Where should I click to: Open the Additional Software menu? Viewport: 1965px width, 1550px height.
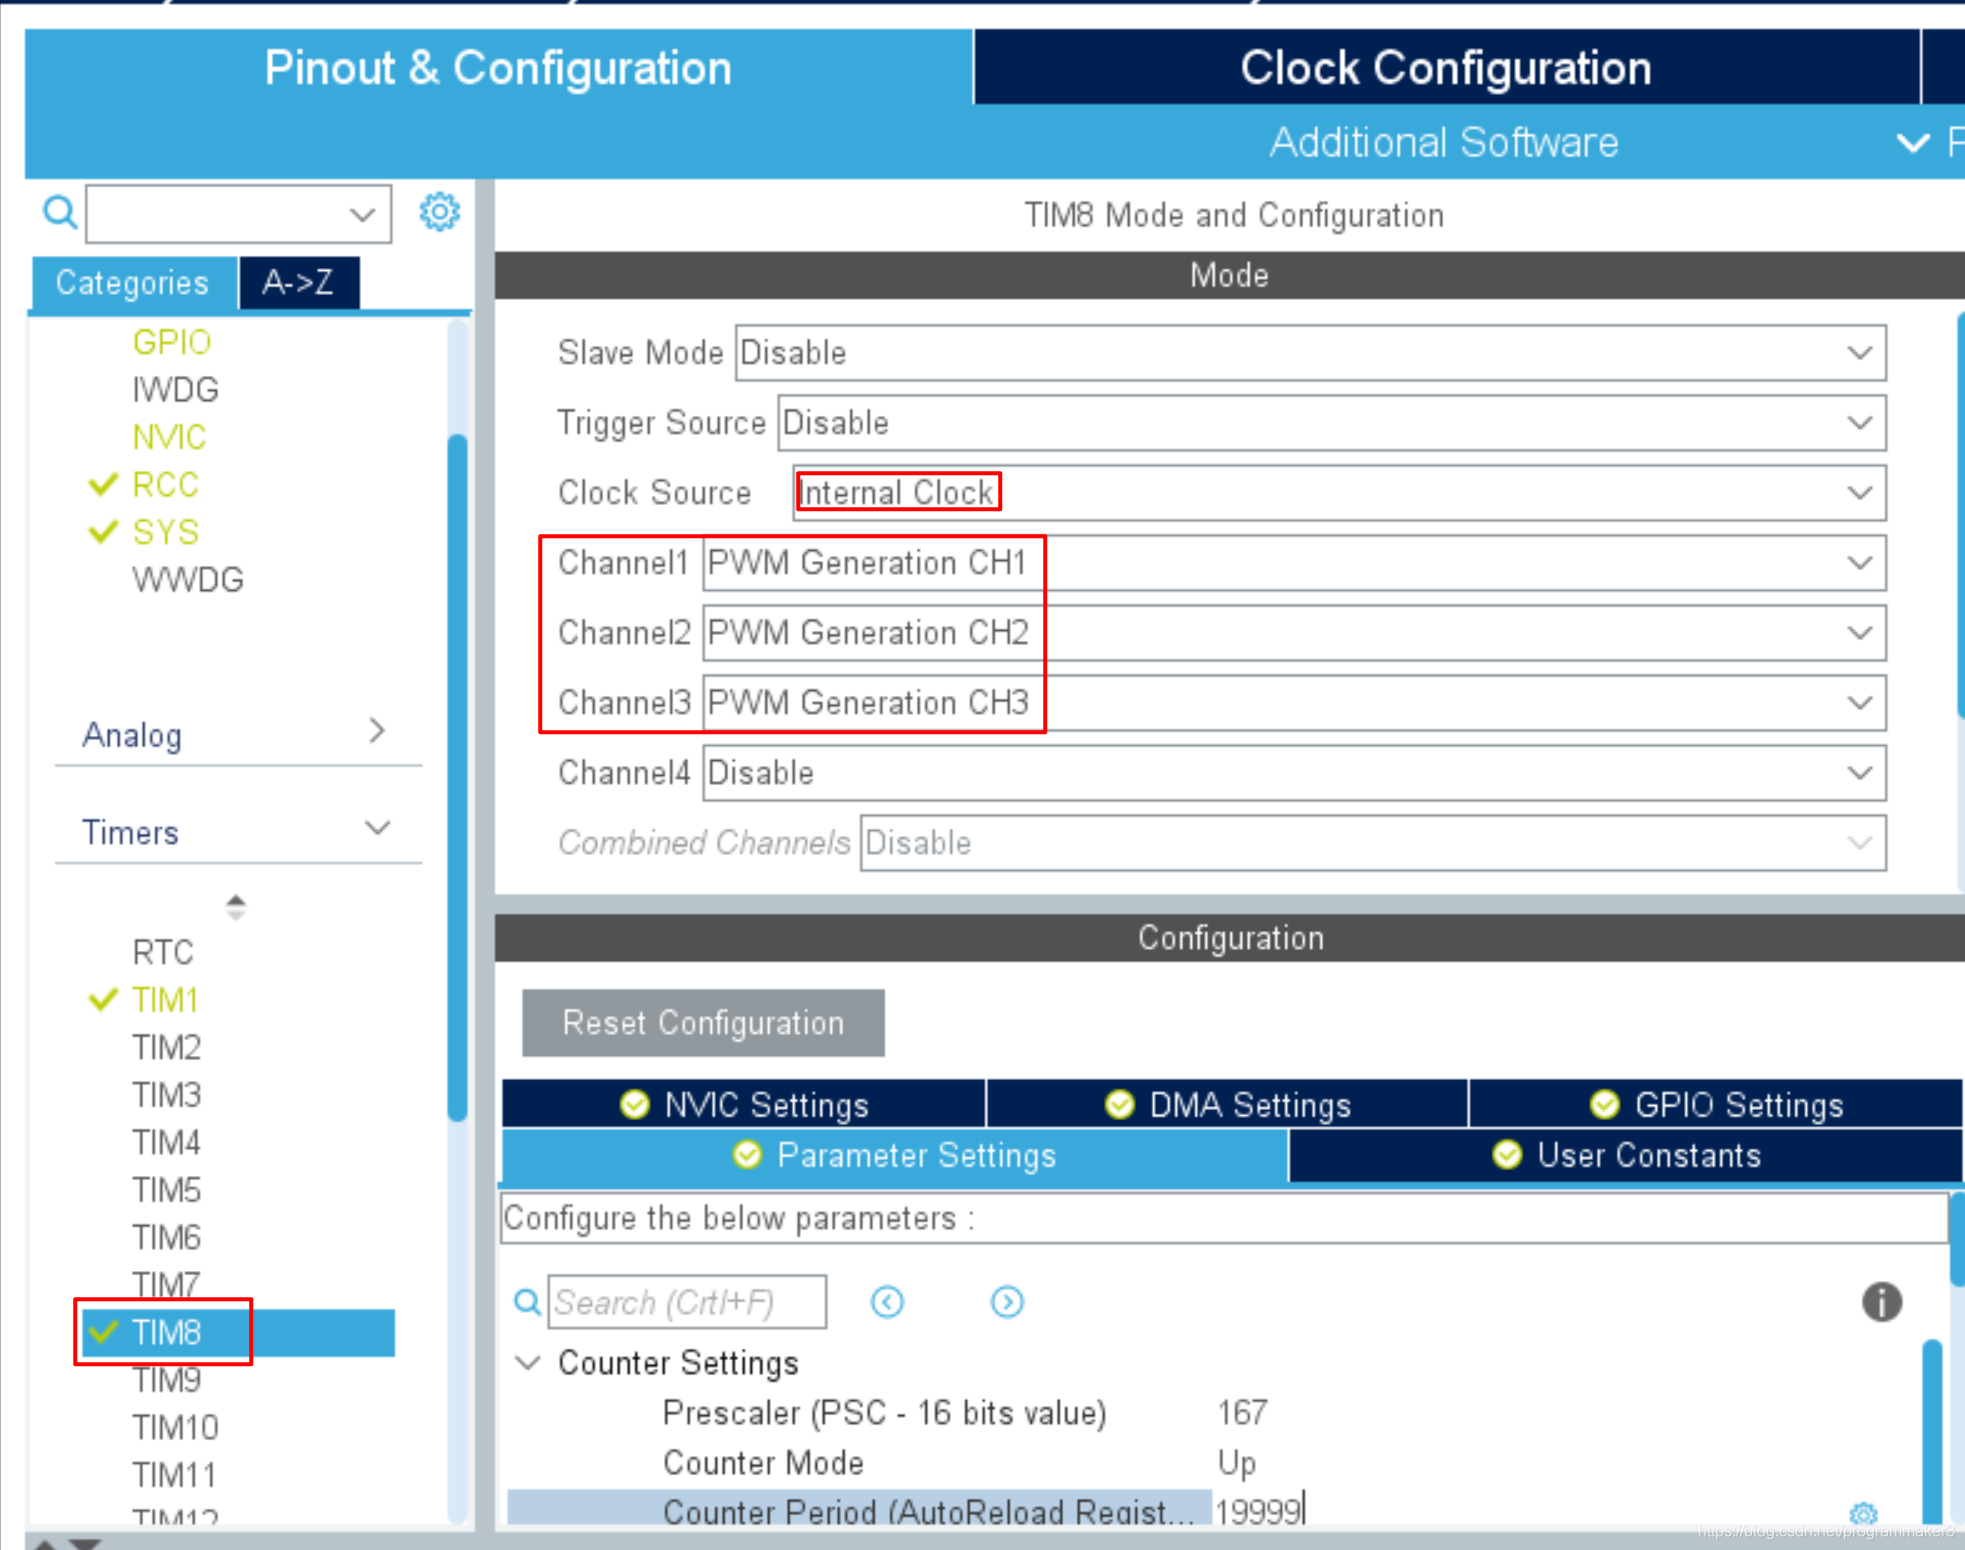[x=1444, y=142]
